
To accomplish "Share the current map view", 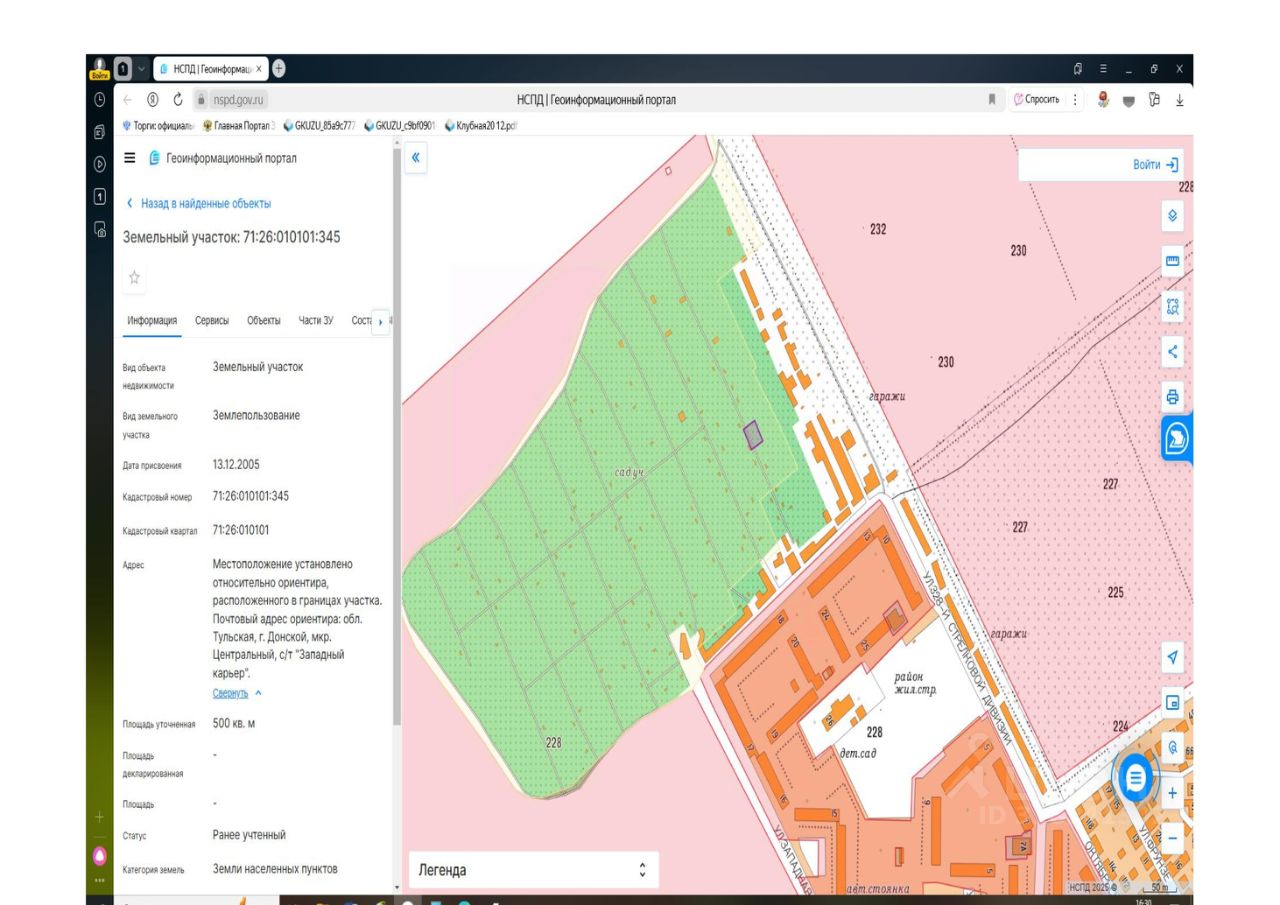I will (1173, 351).
